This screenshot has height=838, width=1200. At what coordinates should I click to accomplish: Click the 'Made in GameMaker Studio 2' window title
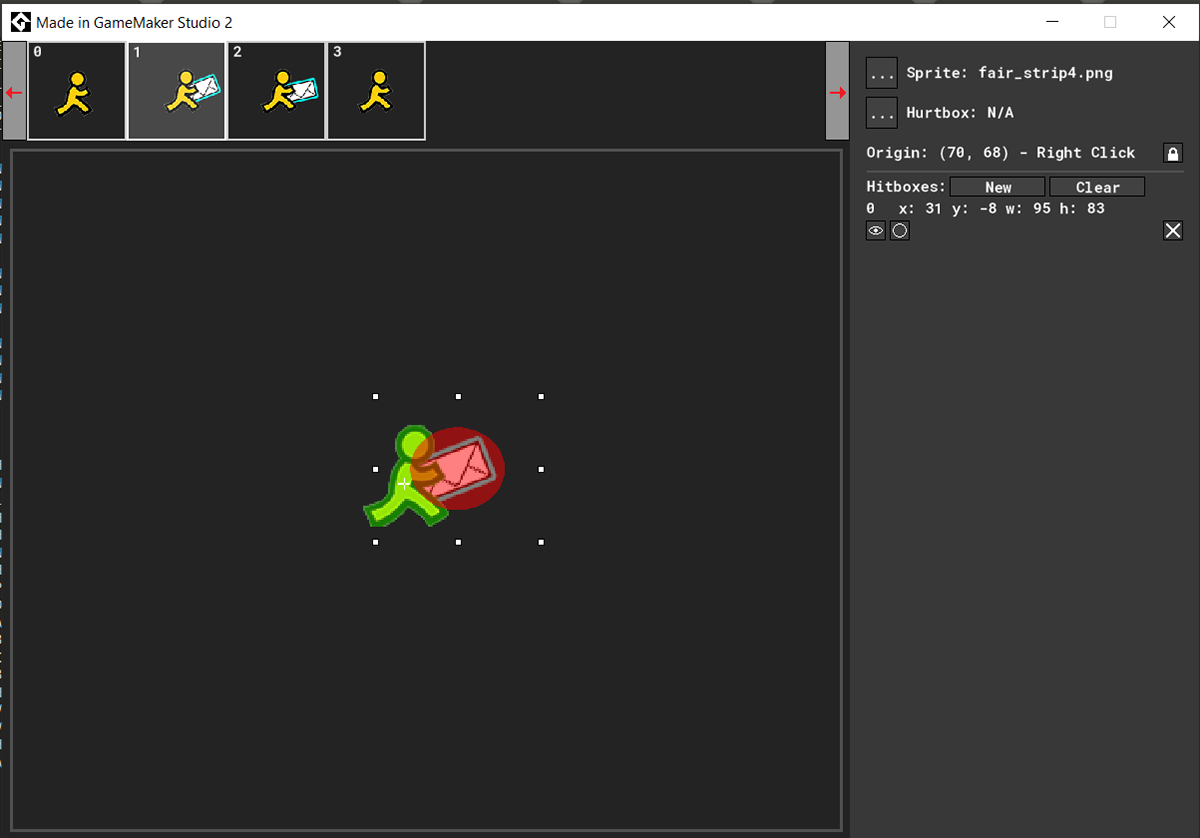(135, 22)
